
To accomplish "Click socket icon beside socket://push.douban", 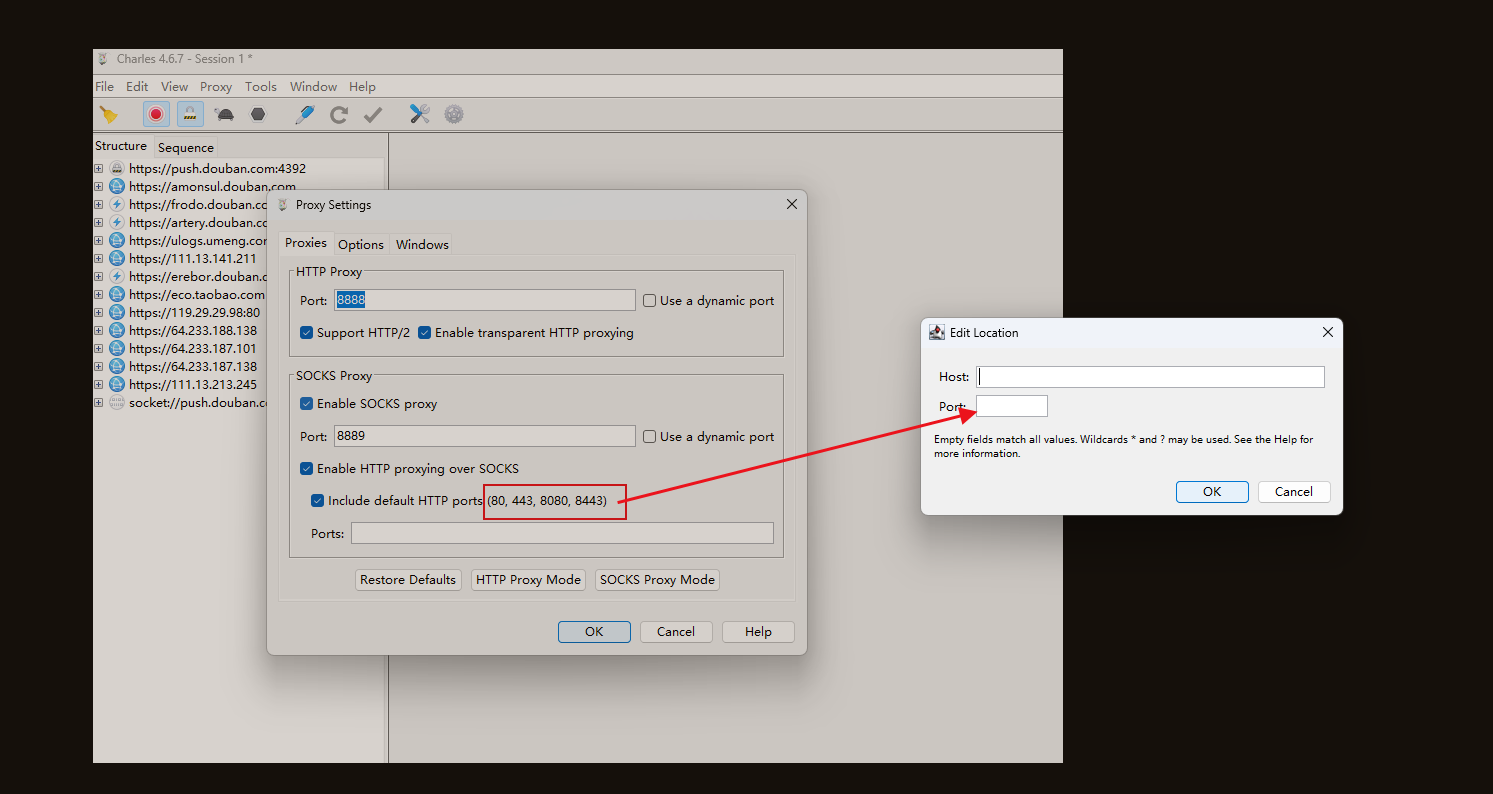I will pyautogui.click(x=117, y=403).
